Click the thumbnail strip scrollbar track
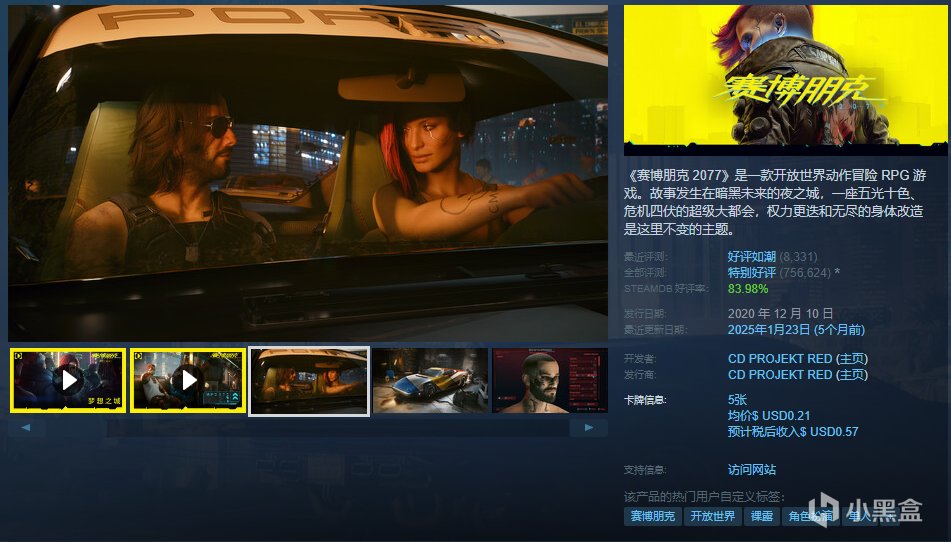The height and width of the screenshot is (542, 951). (307, 427)
